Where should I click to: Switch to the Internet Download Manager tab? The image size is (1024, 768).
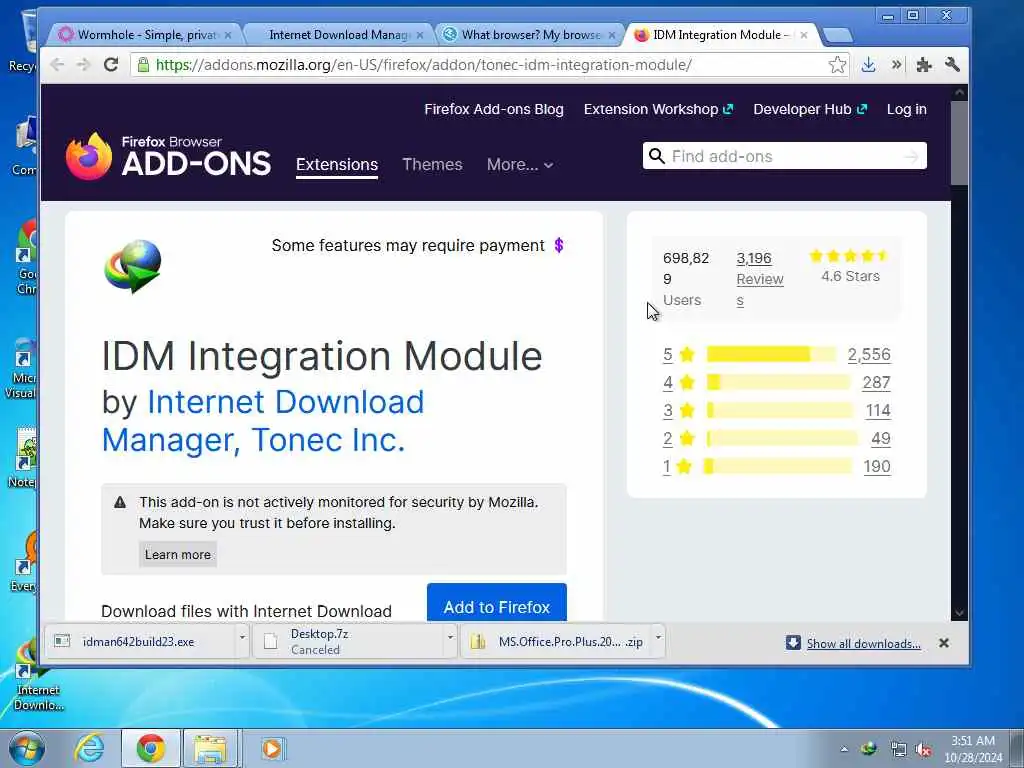(x=338, y=35)
